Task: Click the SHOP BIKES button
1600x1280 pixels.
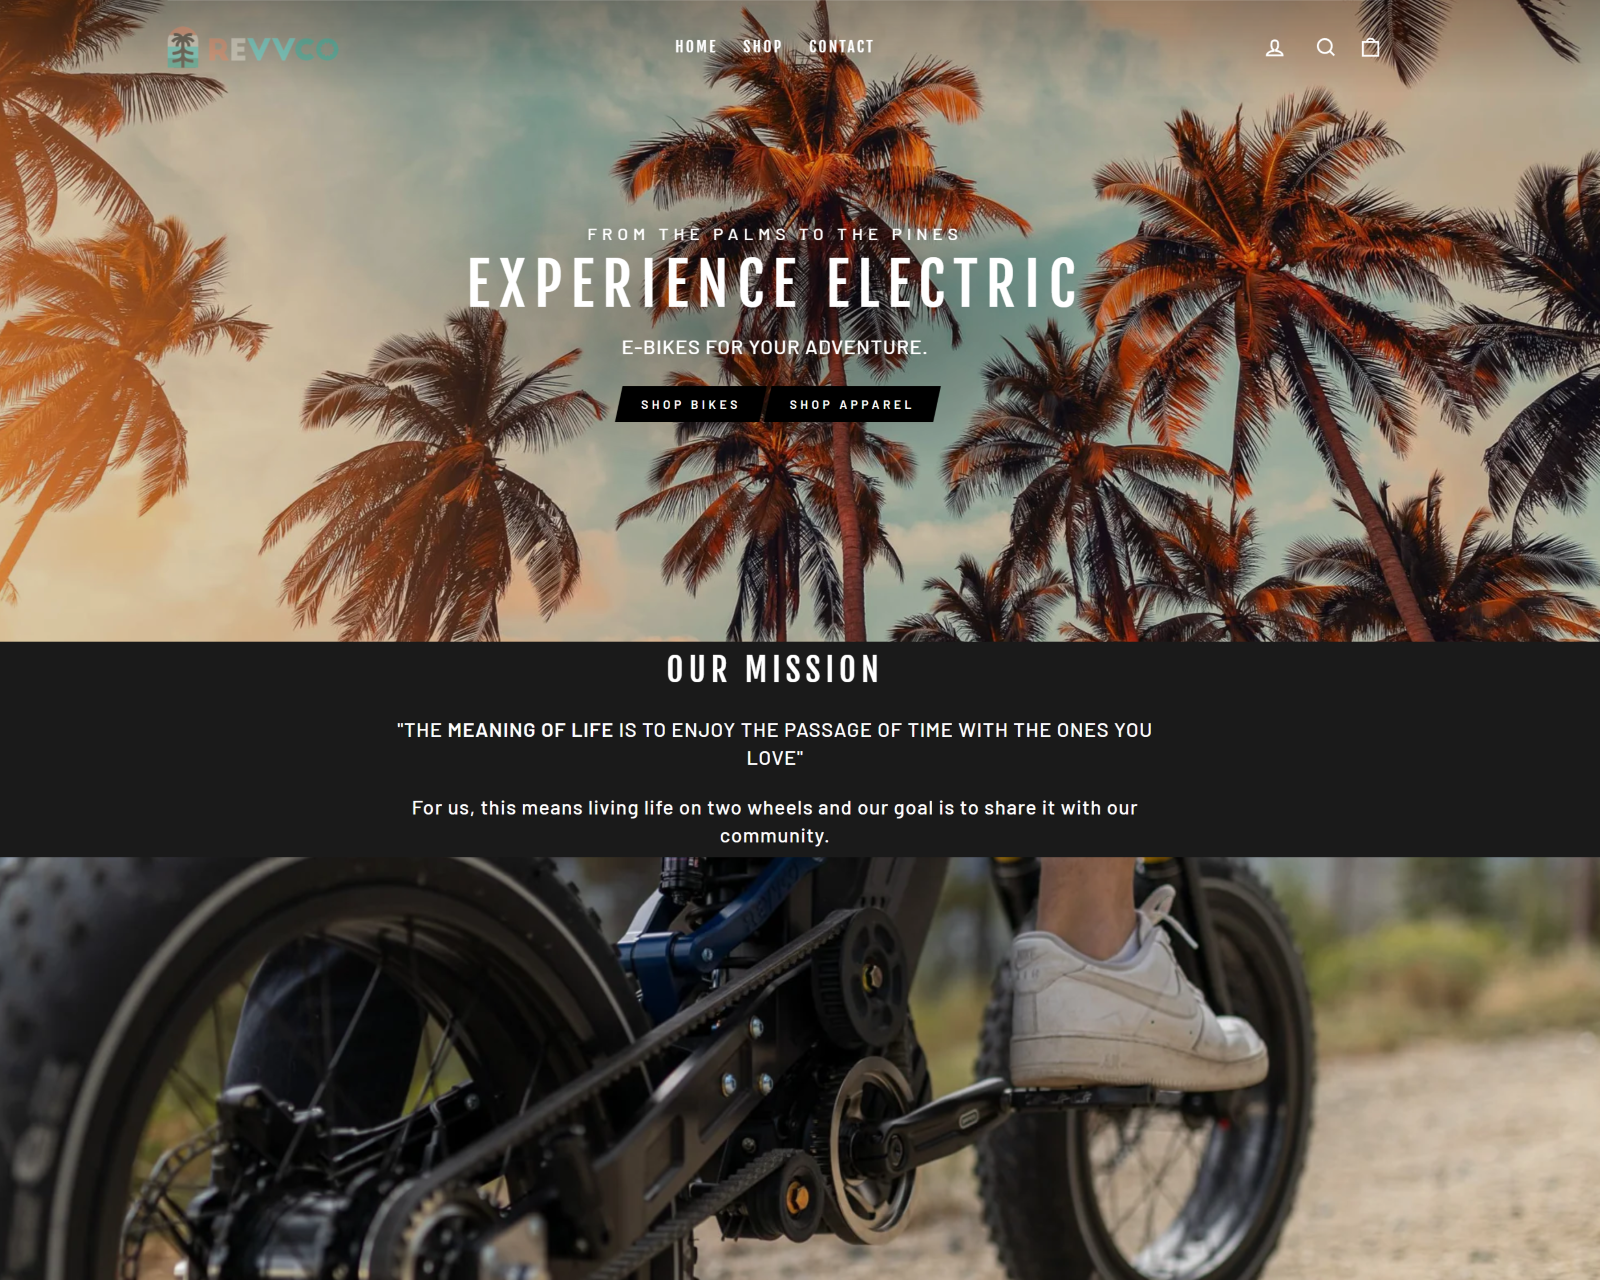Action: point(690,404)
